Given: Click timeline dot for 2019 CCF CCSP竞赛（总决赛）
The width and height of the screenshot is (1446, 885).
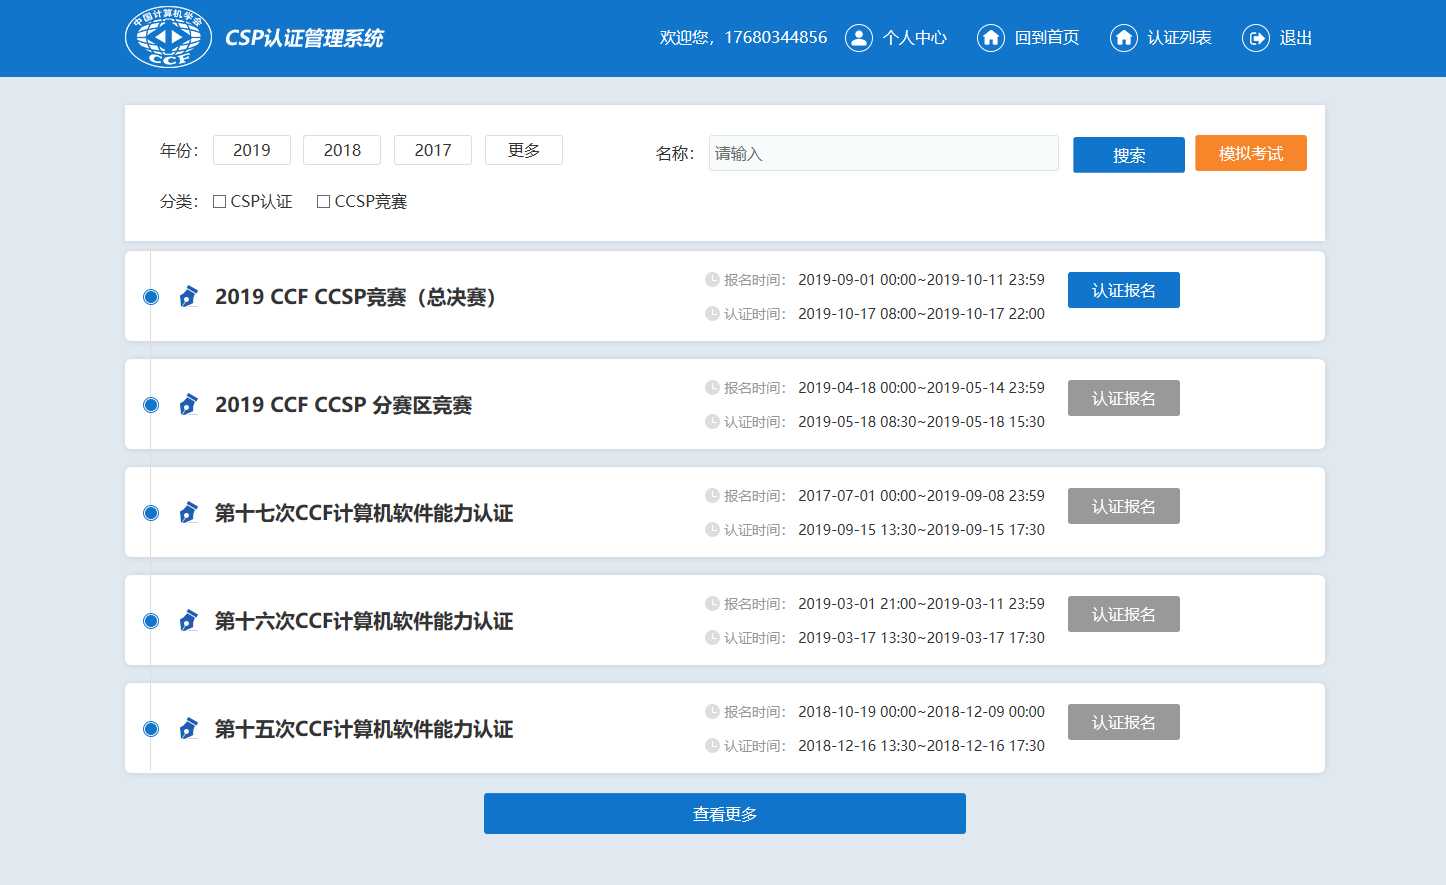Looking at the screenshot, I should [x=151, y=297].
